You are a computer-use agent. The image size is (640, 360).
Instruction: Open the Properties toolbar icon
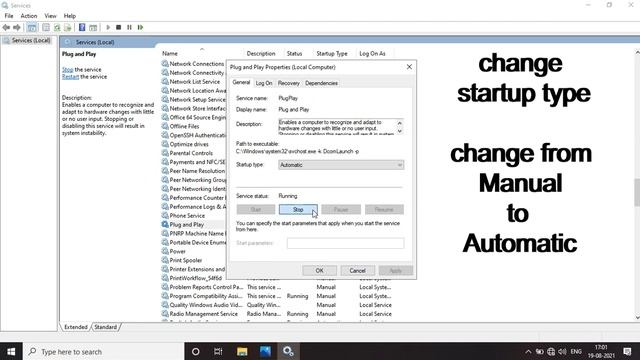pos(46,27)
